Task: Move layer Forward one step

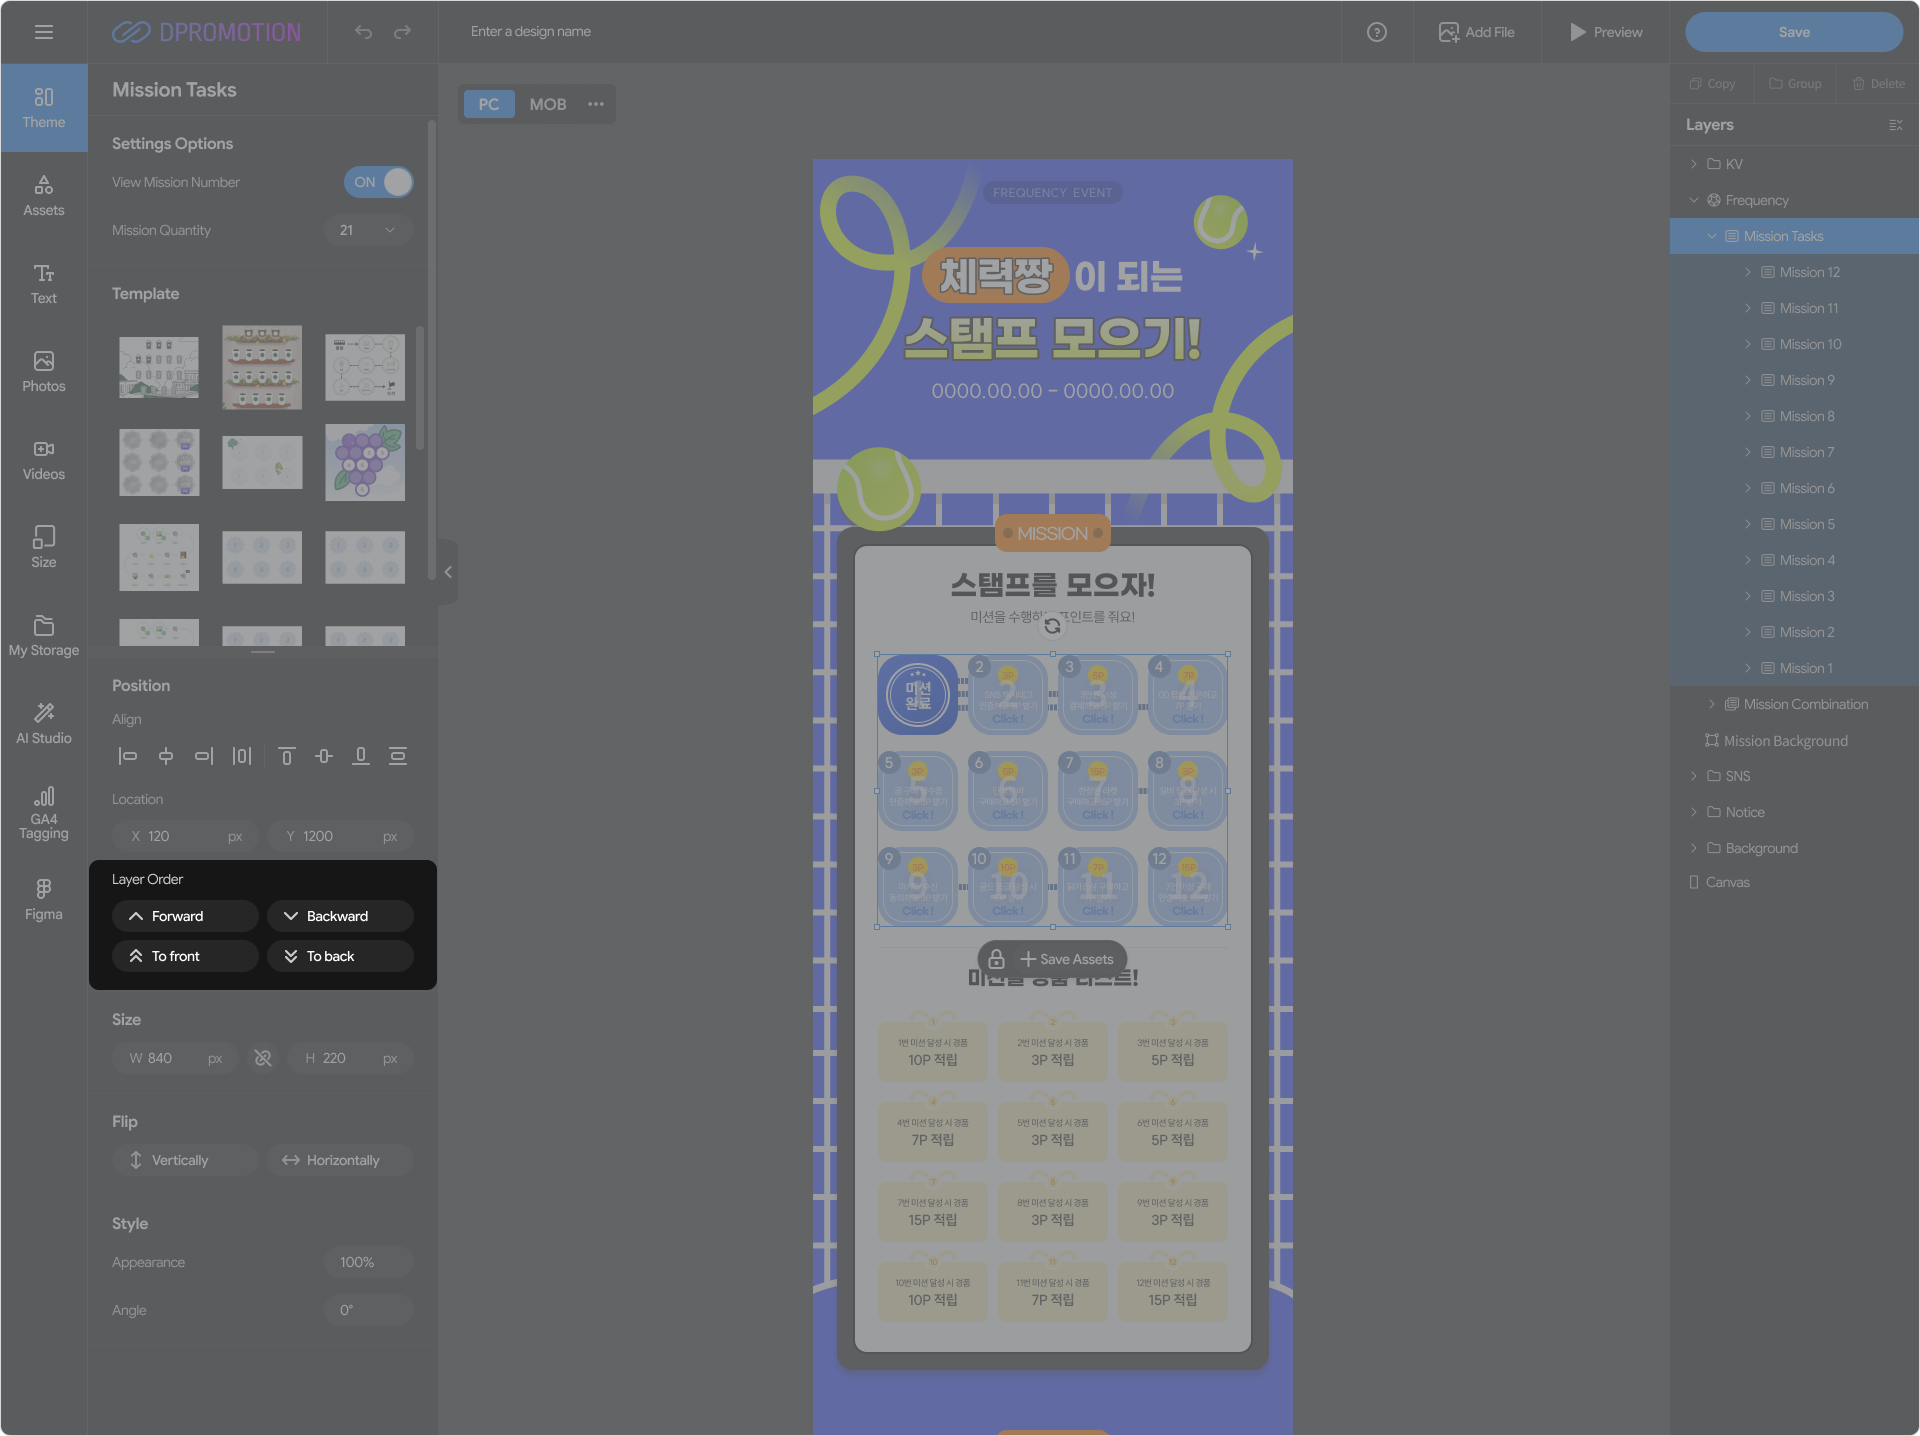Action: point(186,916)
